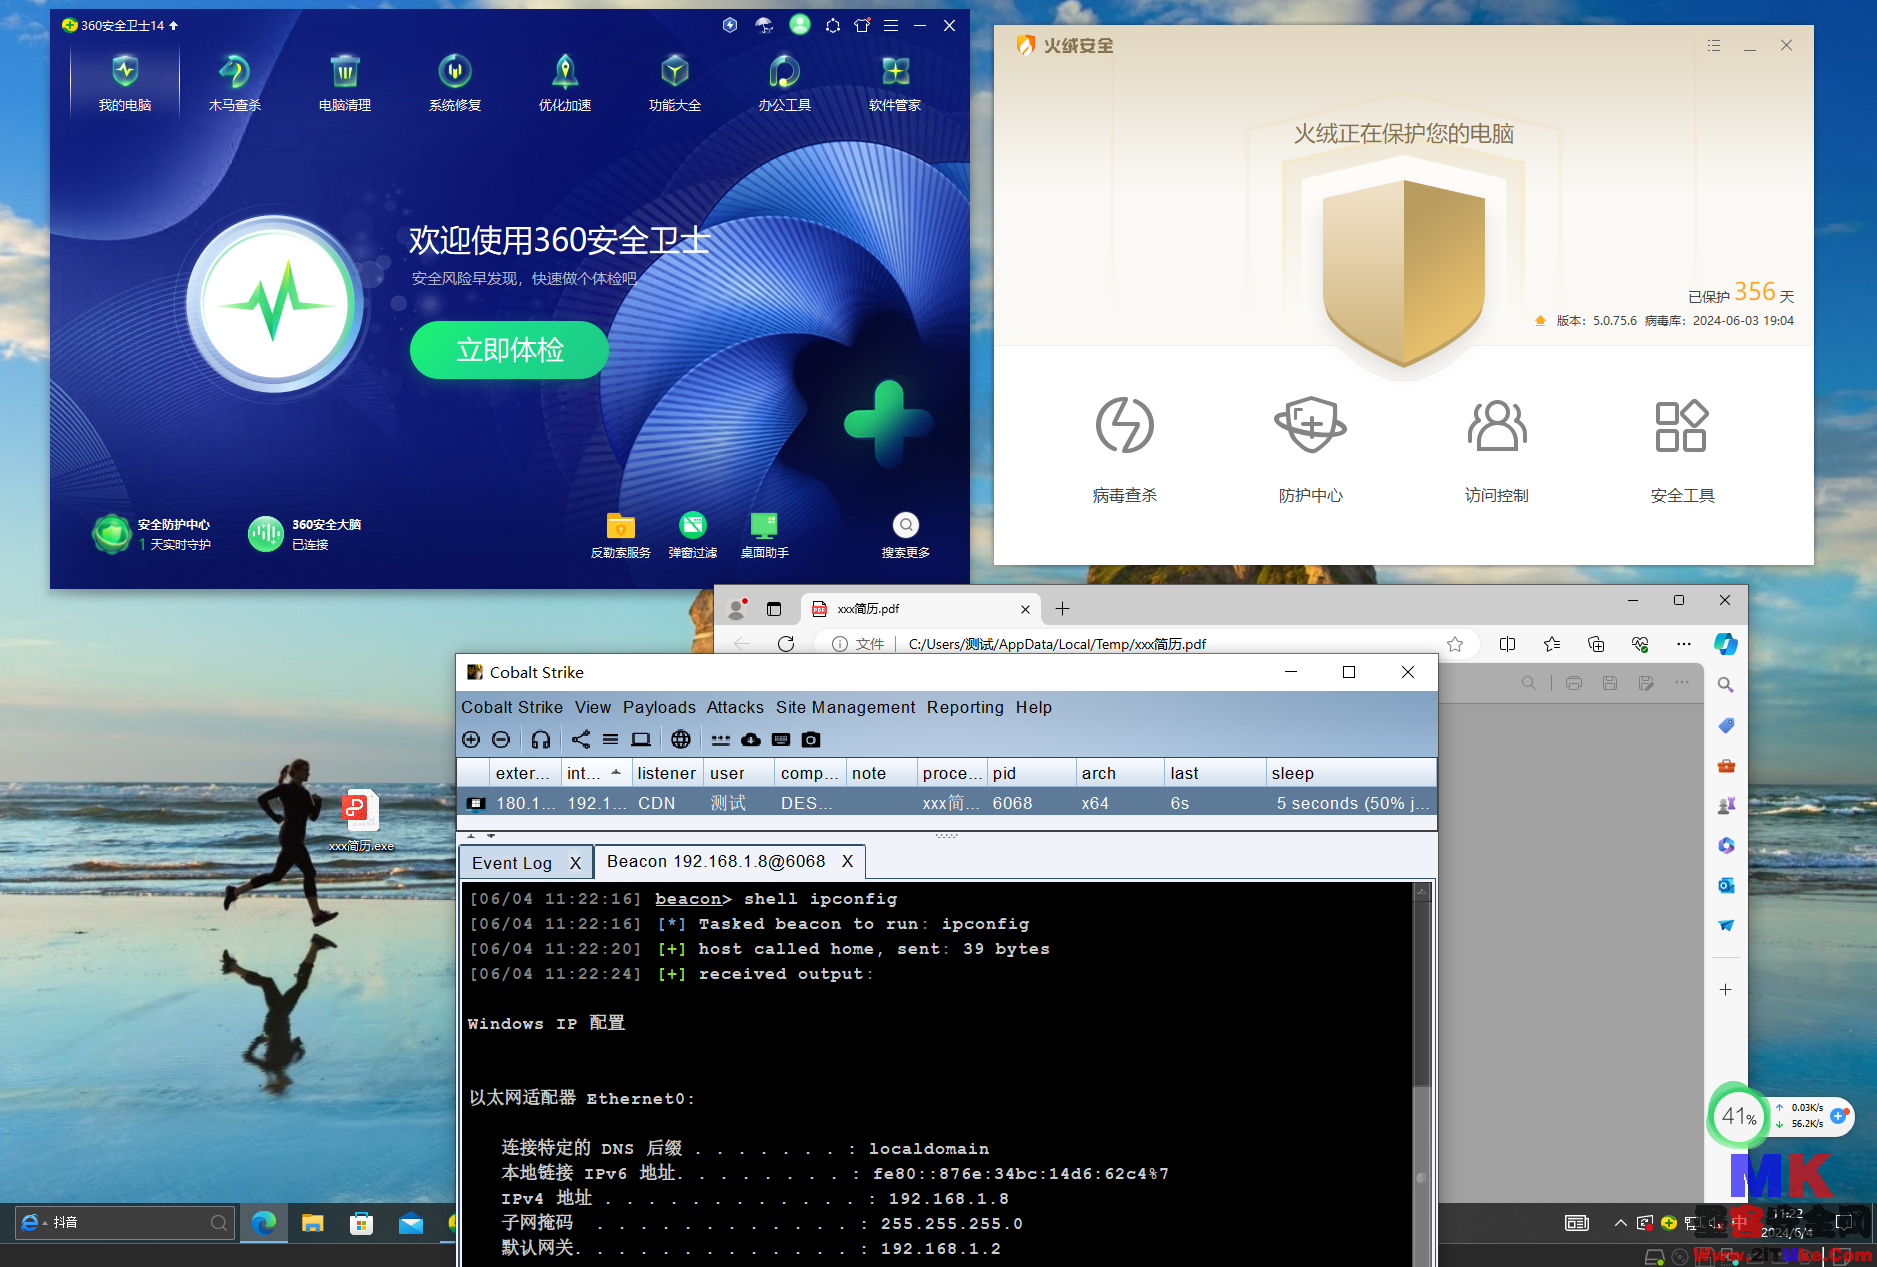Open 防护中心 in Huorong Security
The image size is (1877, 1267).
[1311, 450]
